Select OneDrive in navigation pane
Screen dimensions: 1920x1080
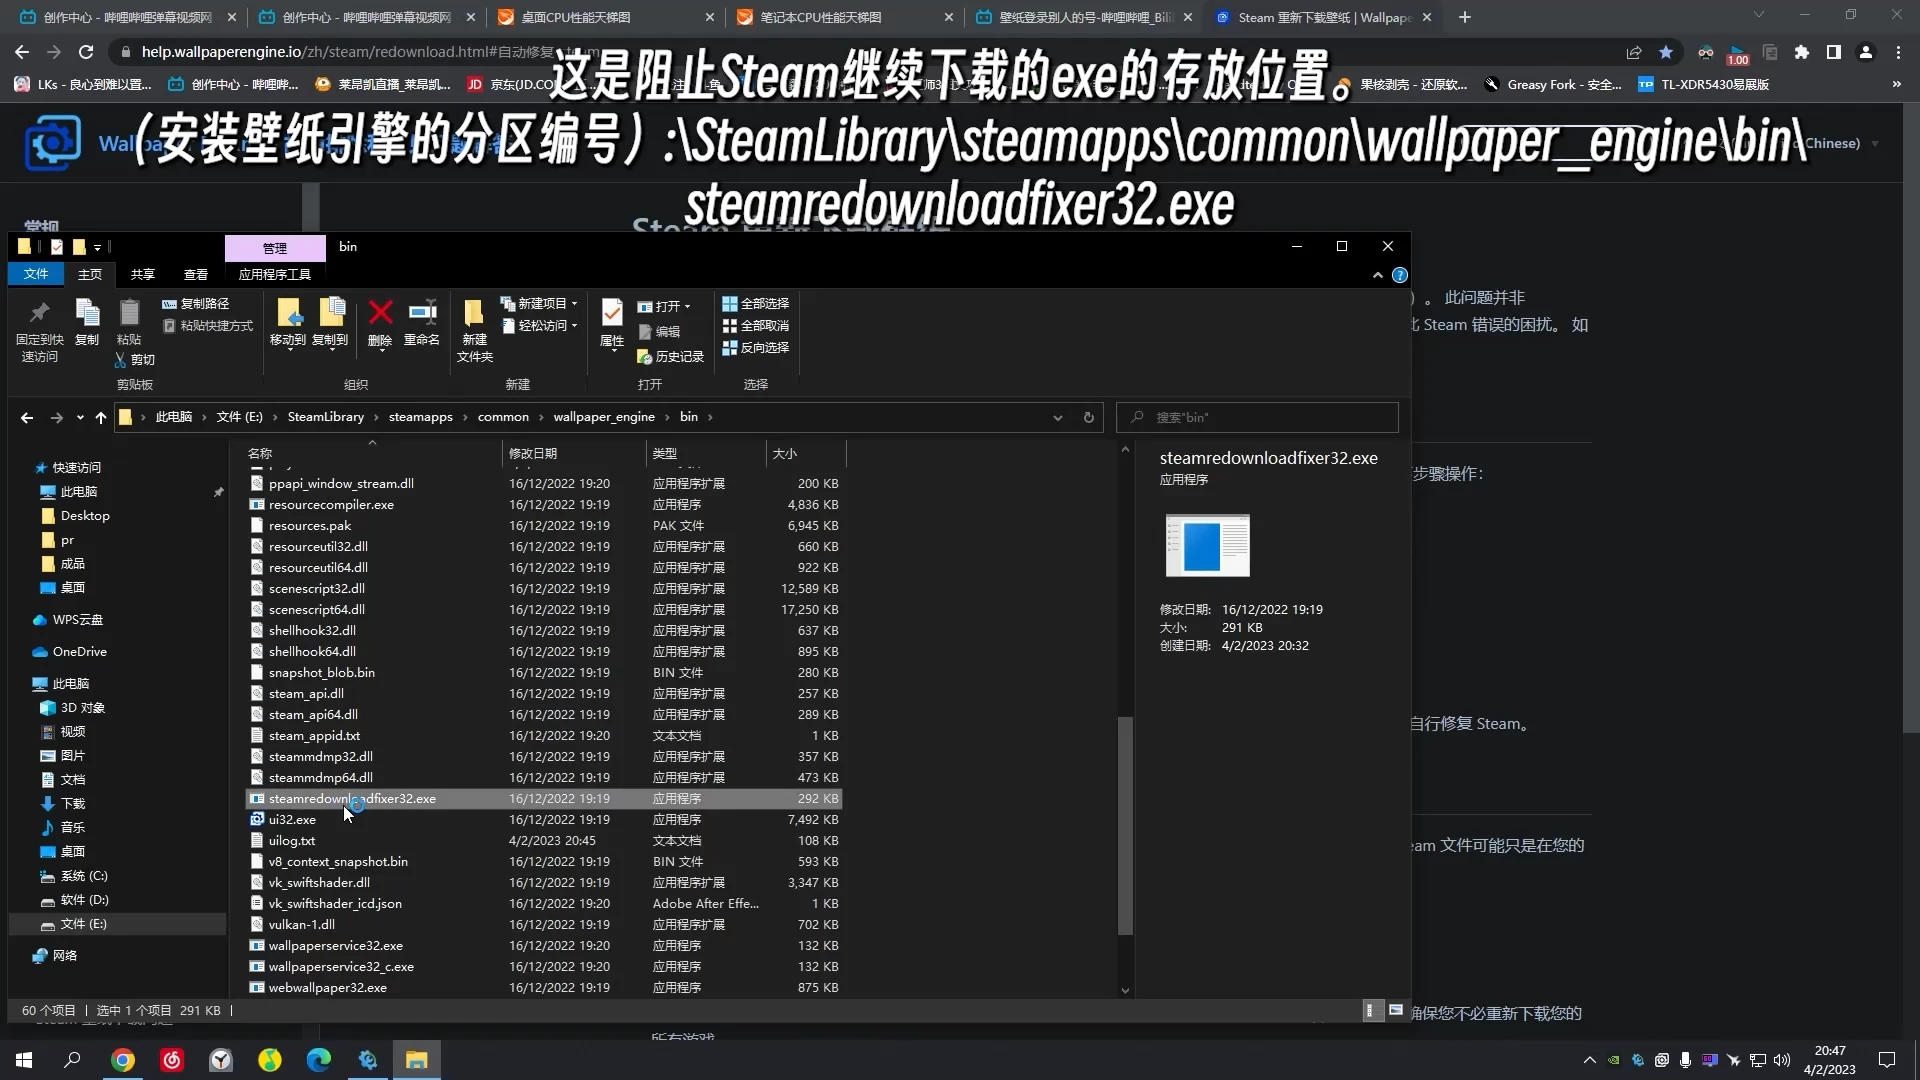79,652
